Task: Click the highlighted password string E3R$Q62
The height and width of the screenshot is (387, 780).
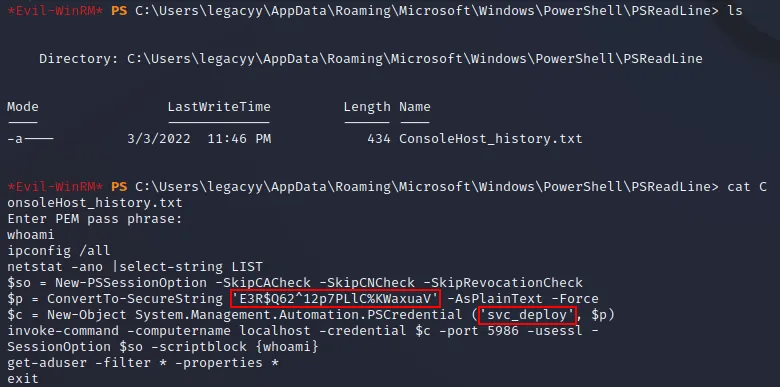Action: tap(336, 298)
